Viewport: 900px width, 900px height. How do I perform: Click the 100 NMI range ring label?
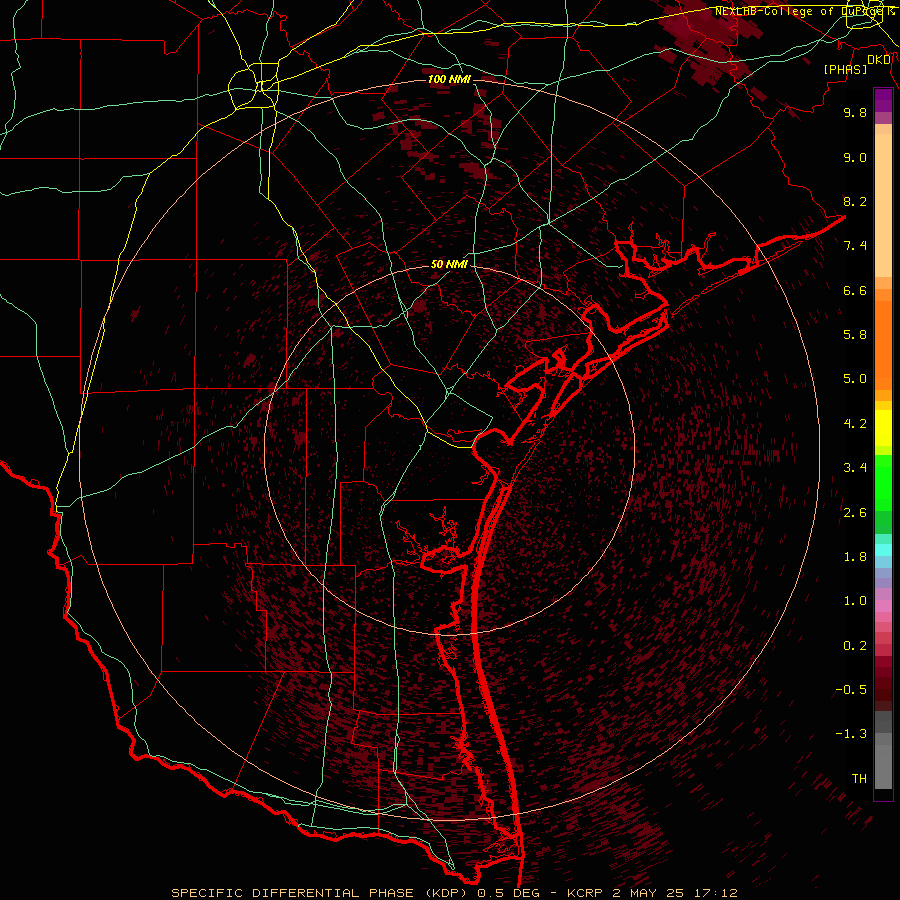point(449,79)
